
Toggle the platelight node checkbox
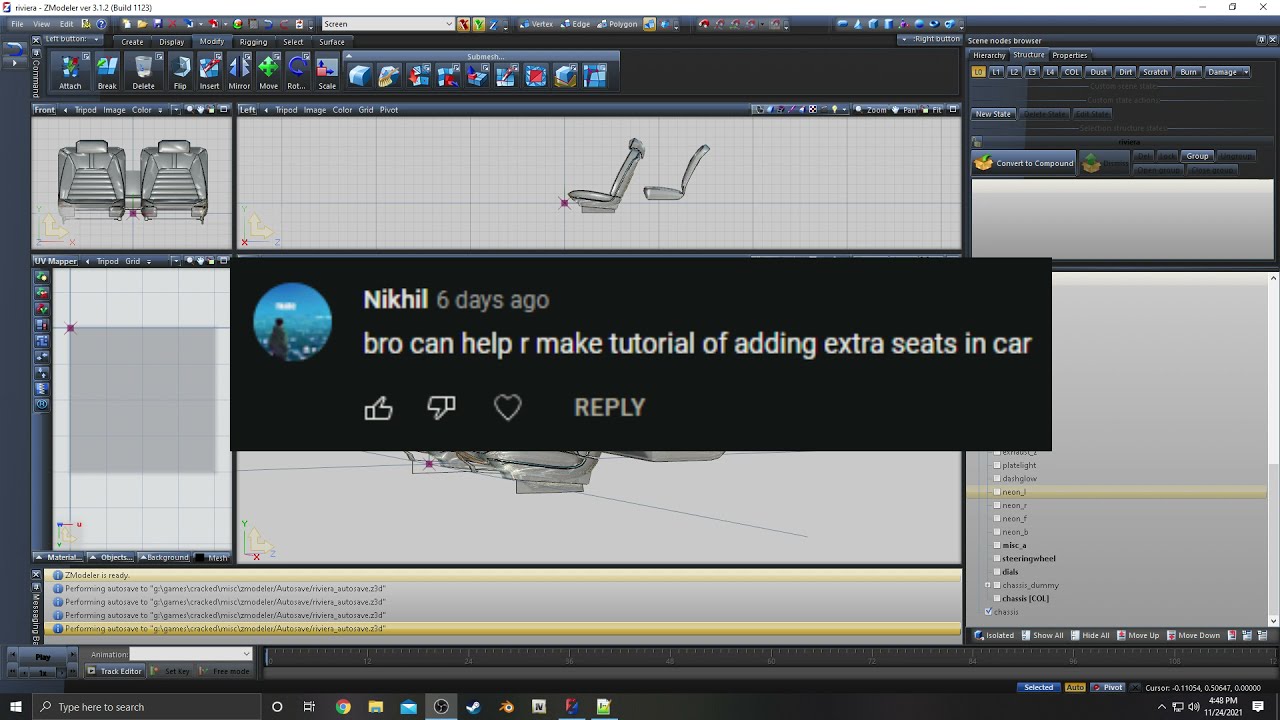pyautogui.click(x=997, y=465)
